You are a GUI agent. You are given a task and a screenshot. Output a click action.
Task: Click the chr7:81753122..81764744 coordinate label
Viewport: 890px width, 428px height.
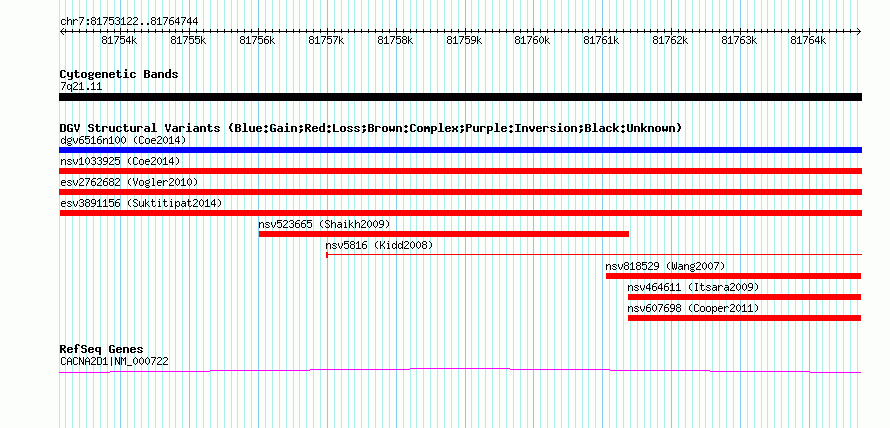click(129, 22)
